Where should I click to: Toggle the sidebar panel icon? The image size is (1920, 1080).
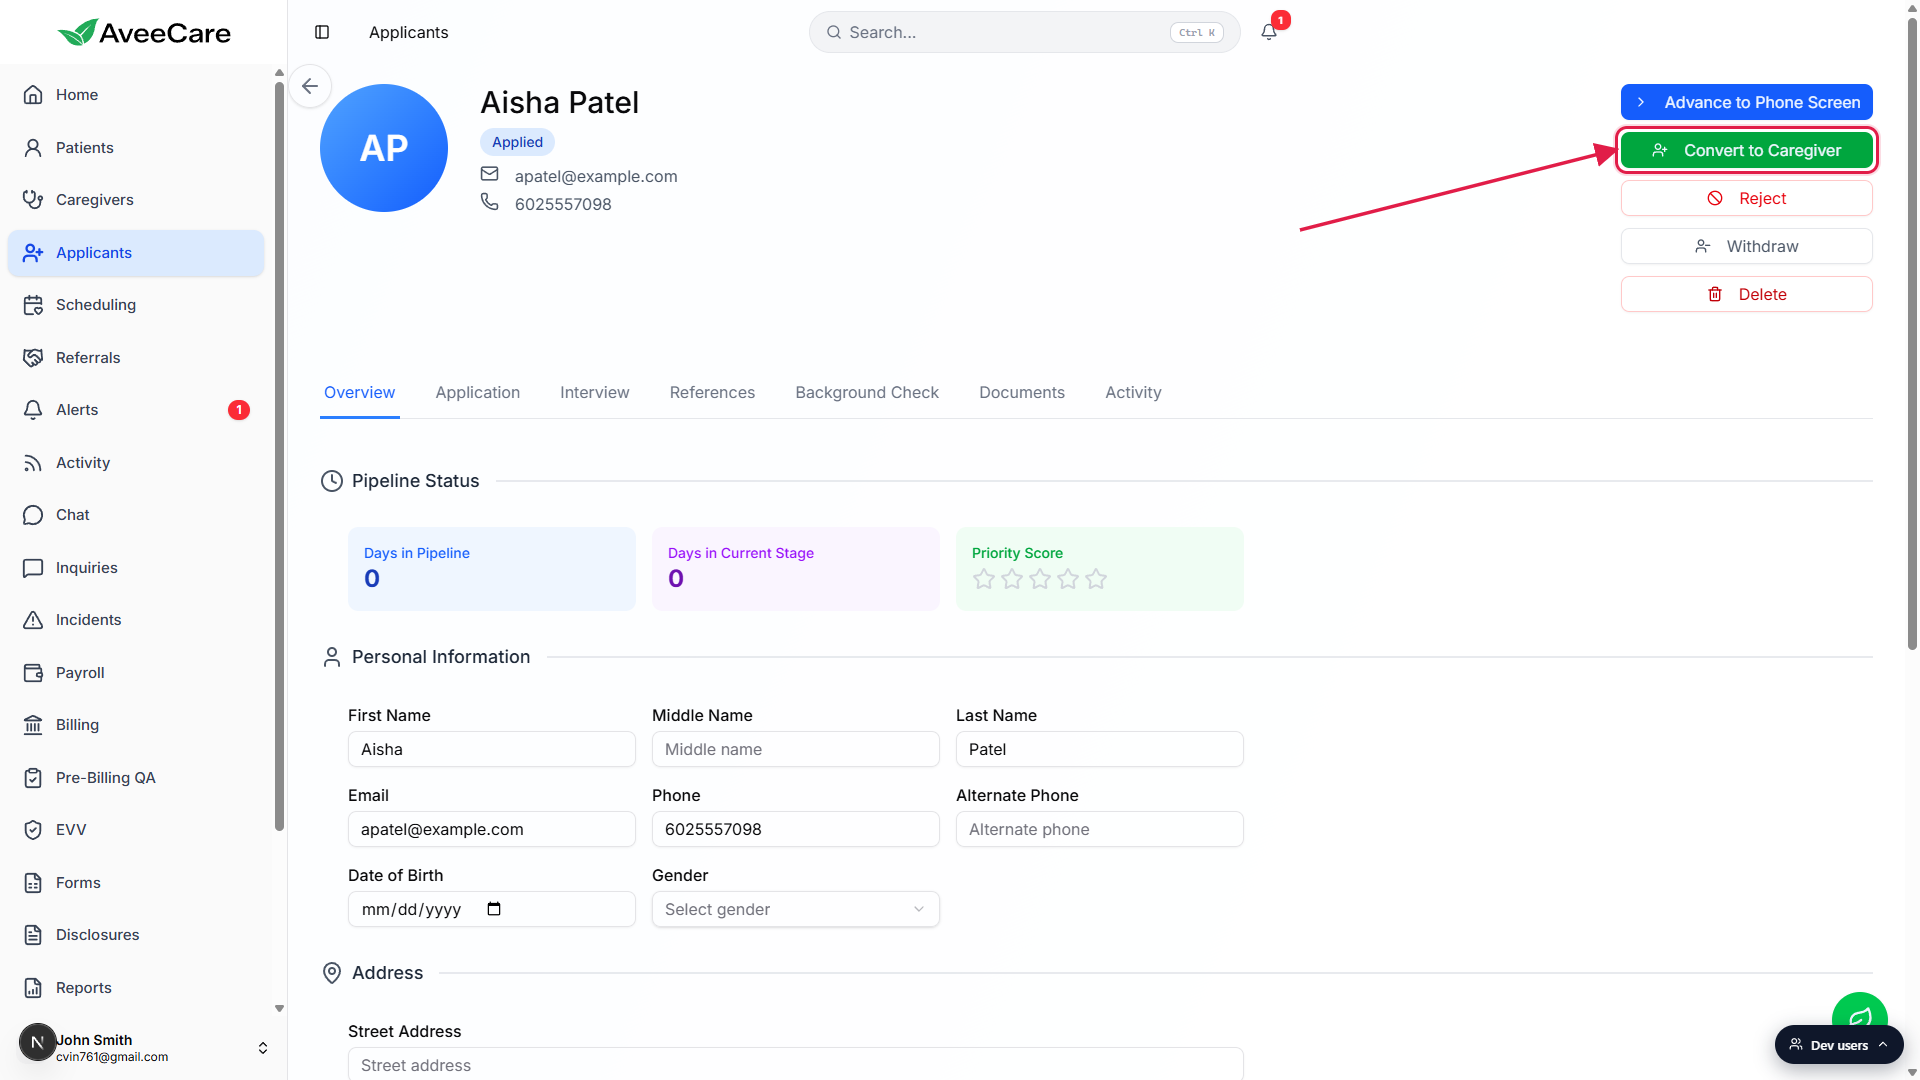pos(322,32)
